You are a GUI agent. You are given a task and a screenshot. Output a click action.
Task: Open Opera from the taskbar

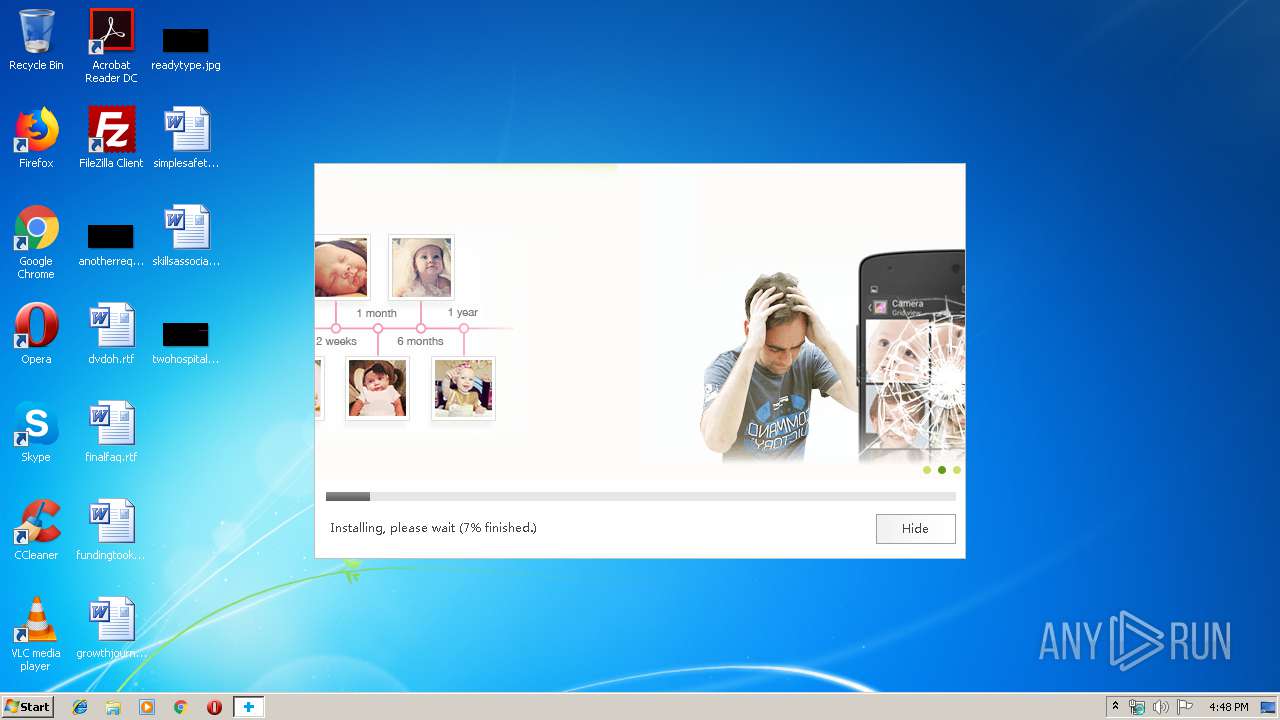pos(214,707)
